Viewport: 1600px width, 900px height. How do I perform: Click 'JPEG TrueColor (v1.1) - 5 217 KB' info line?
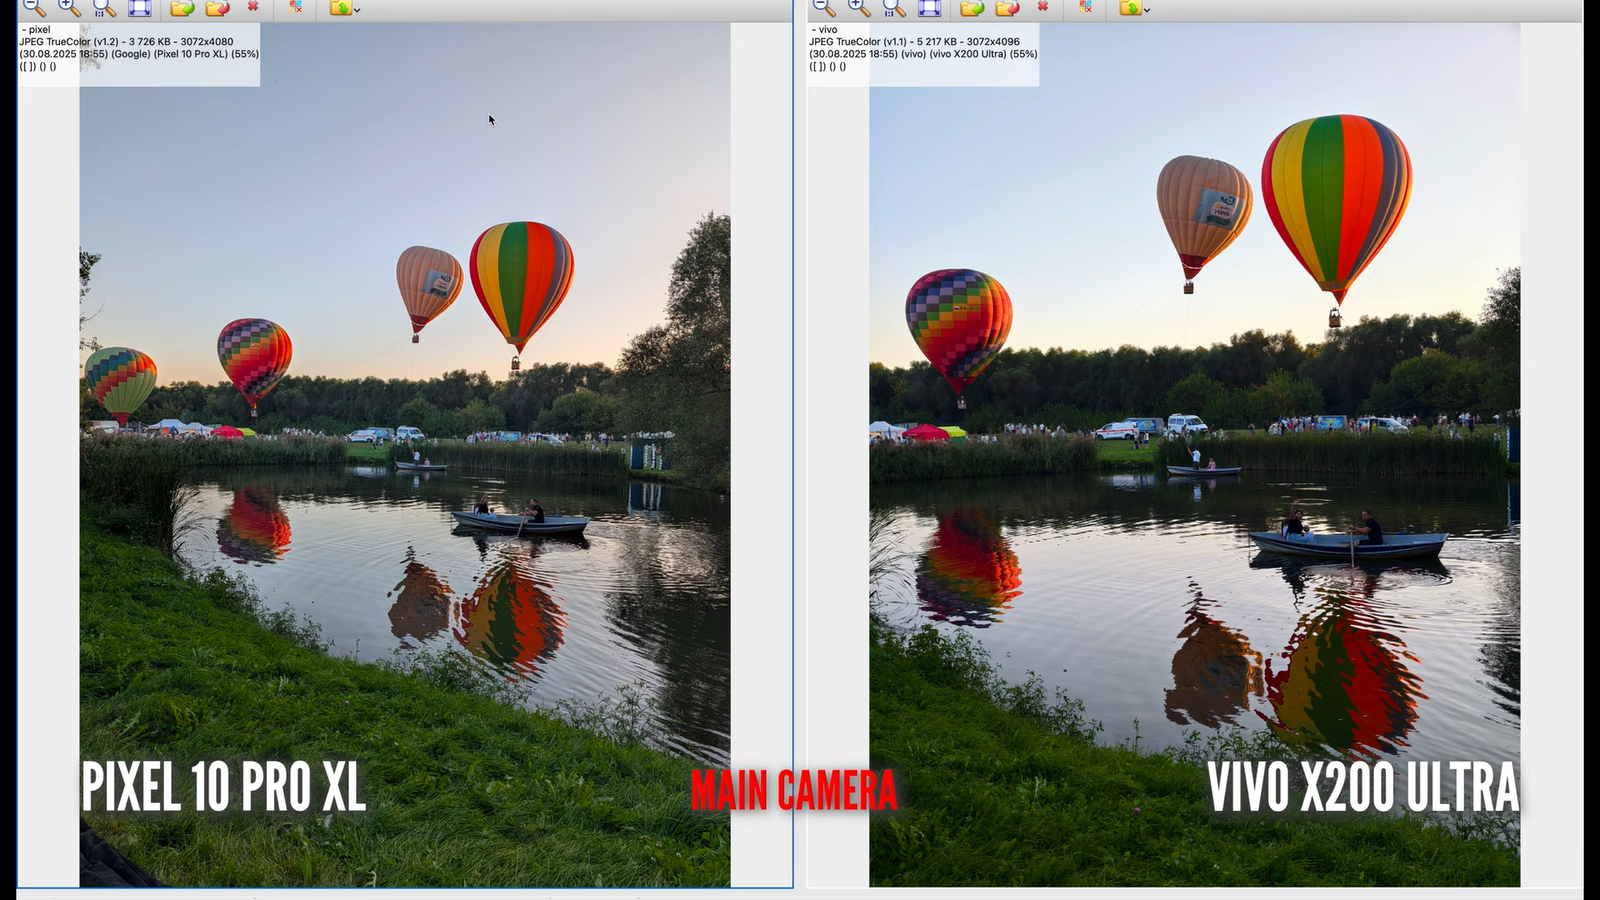pos(914,42)
